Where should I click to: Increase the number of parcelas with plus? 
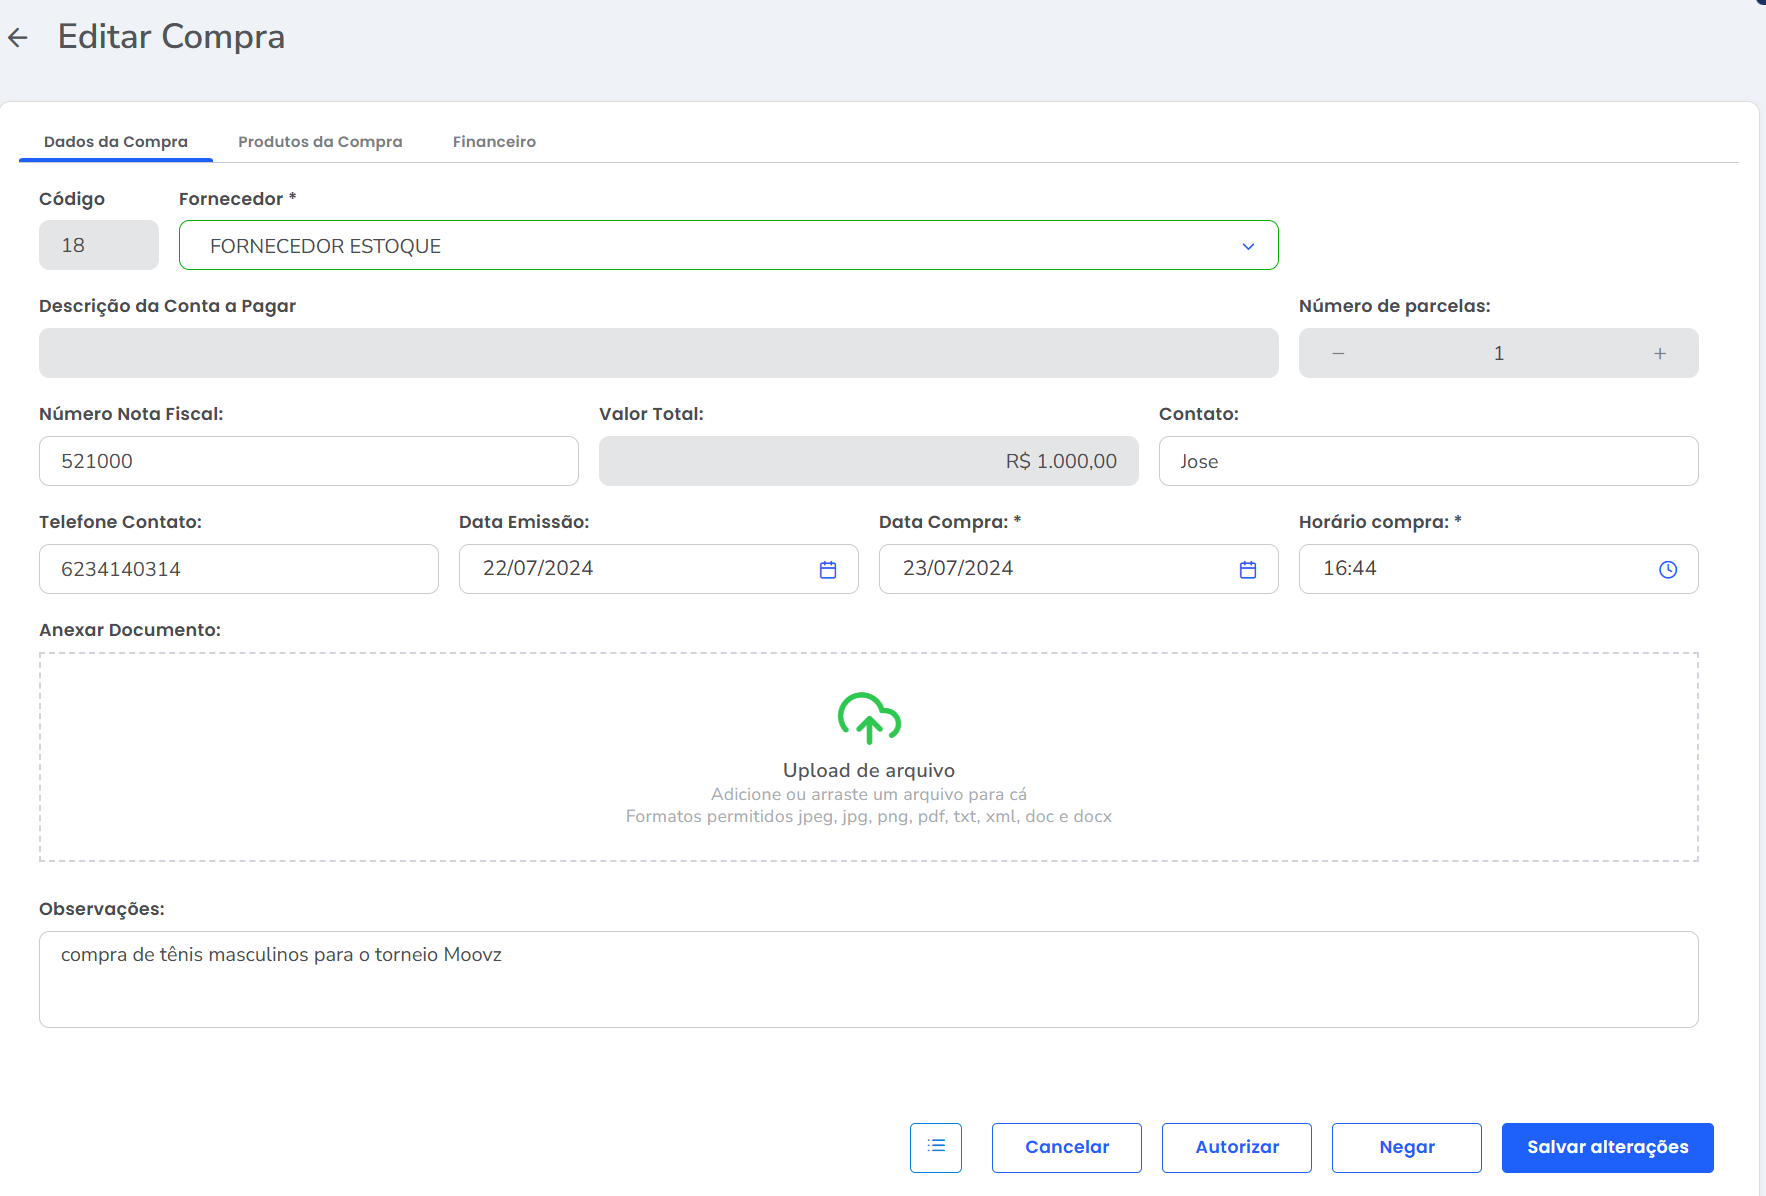pyautogui.click(x=1659, y=354)
